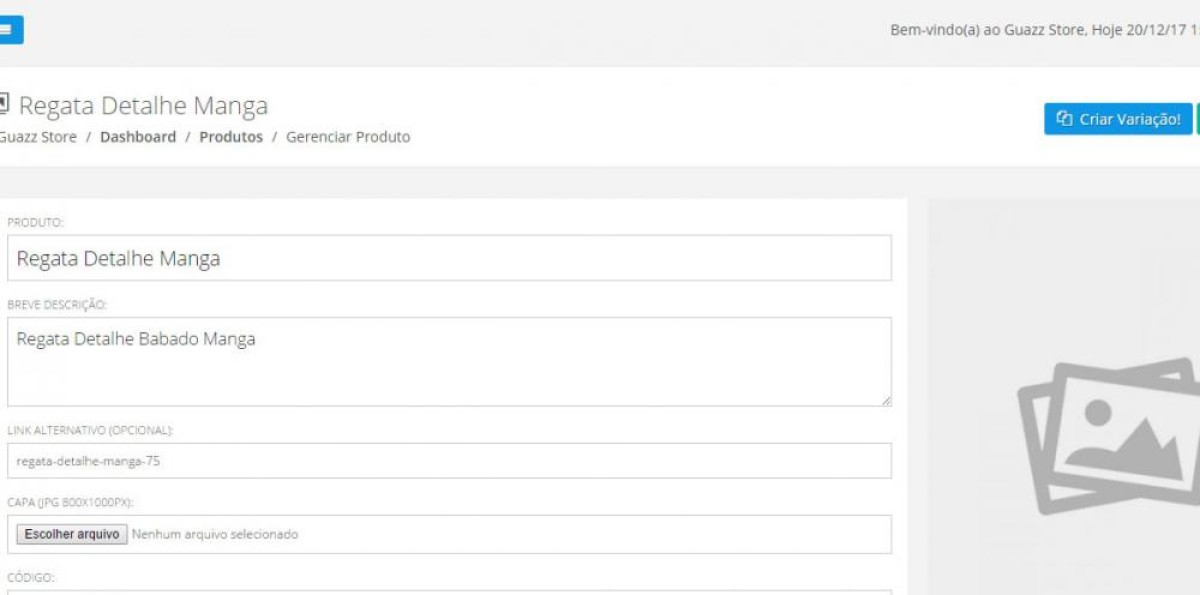
Task: Click the CÓDIGO: label
Action: (31, 577)
